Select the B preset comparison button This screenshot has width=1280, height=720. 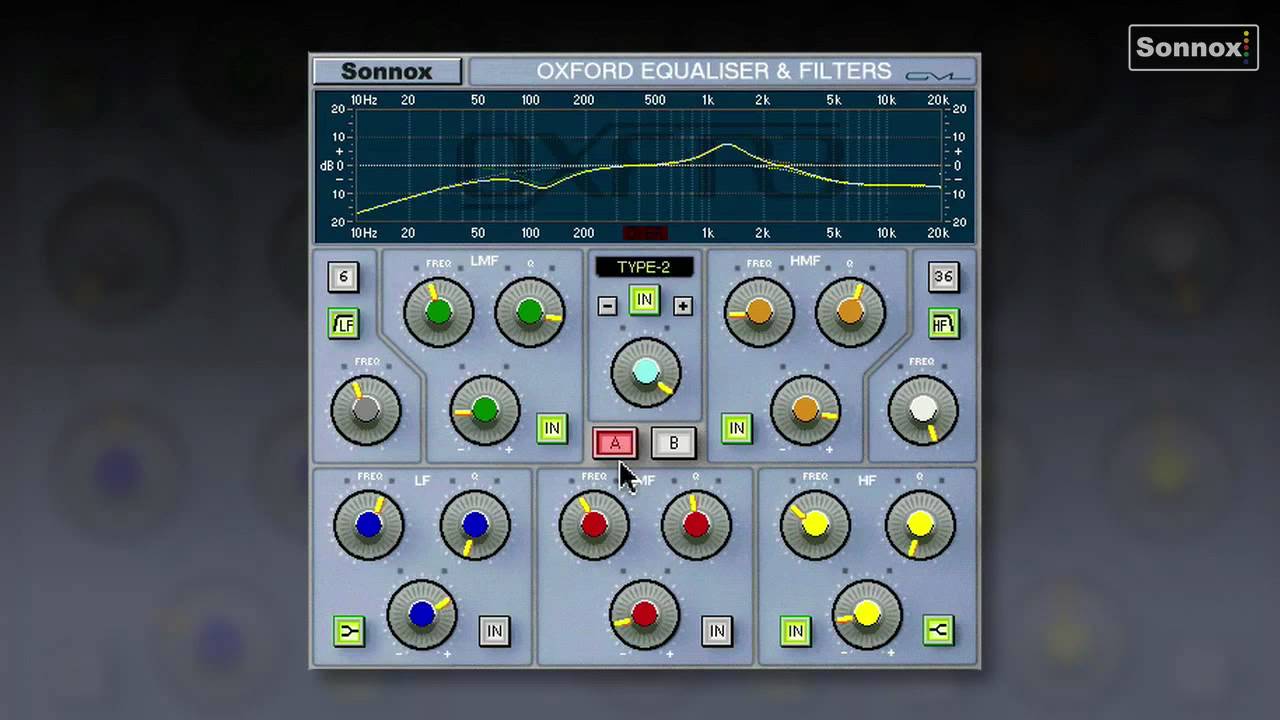point(673,443)
